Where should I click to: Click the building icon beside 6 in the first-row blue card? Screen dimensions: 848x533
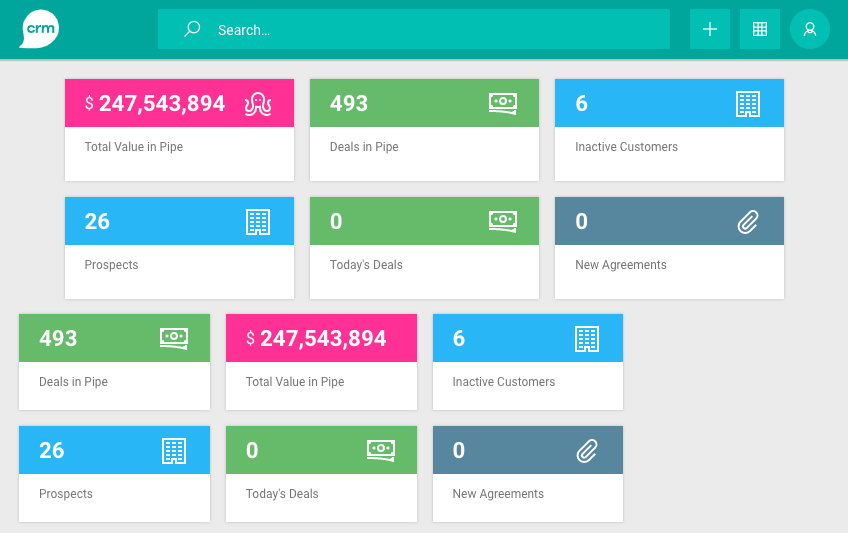(x=748, y=104)
